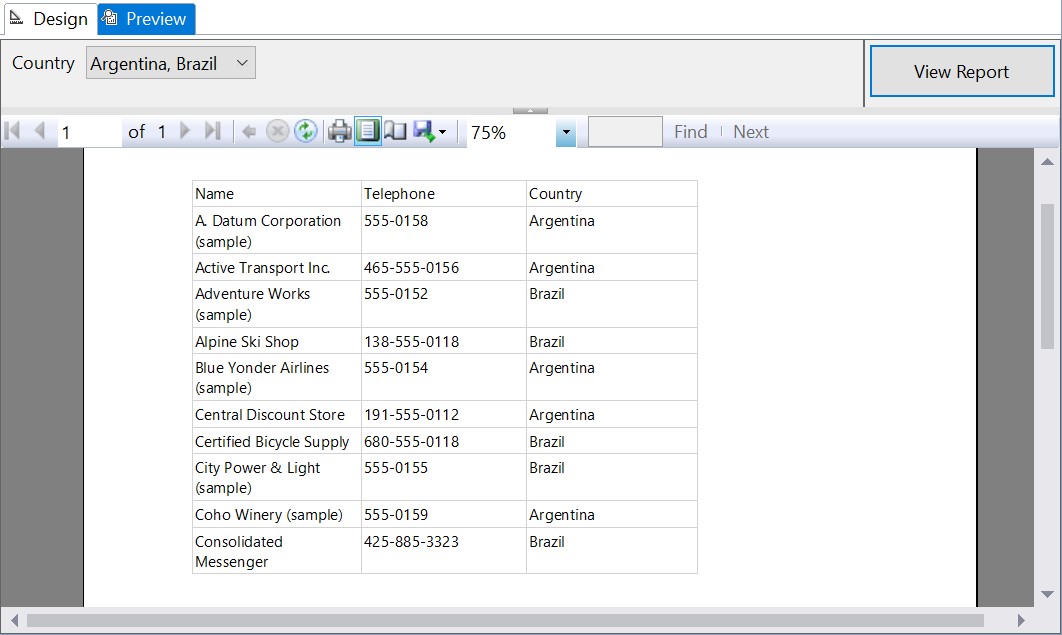
Task: Click horizontal scrollbar right arrow
Action: pos(1021,620)
